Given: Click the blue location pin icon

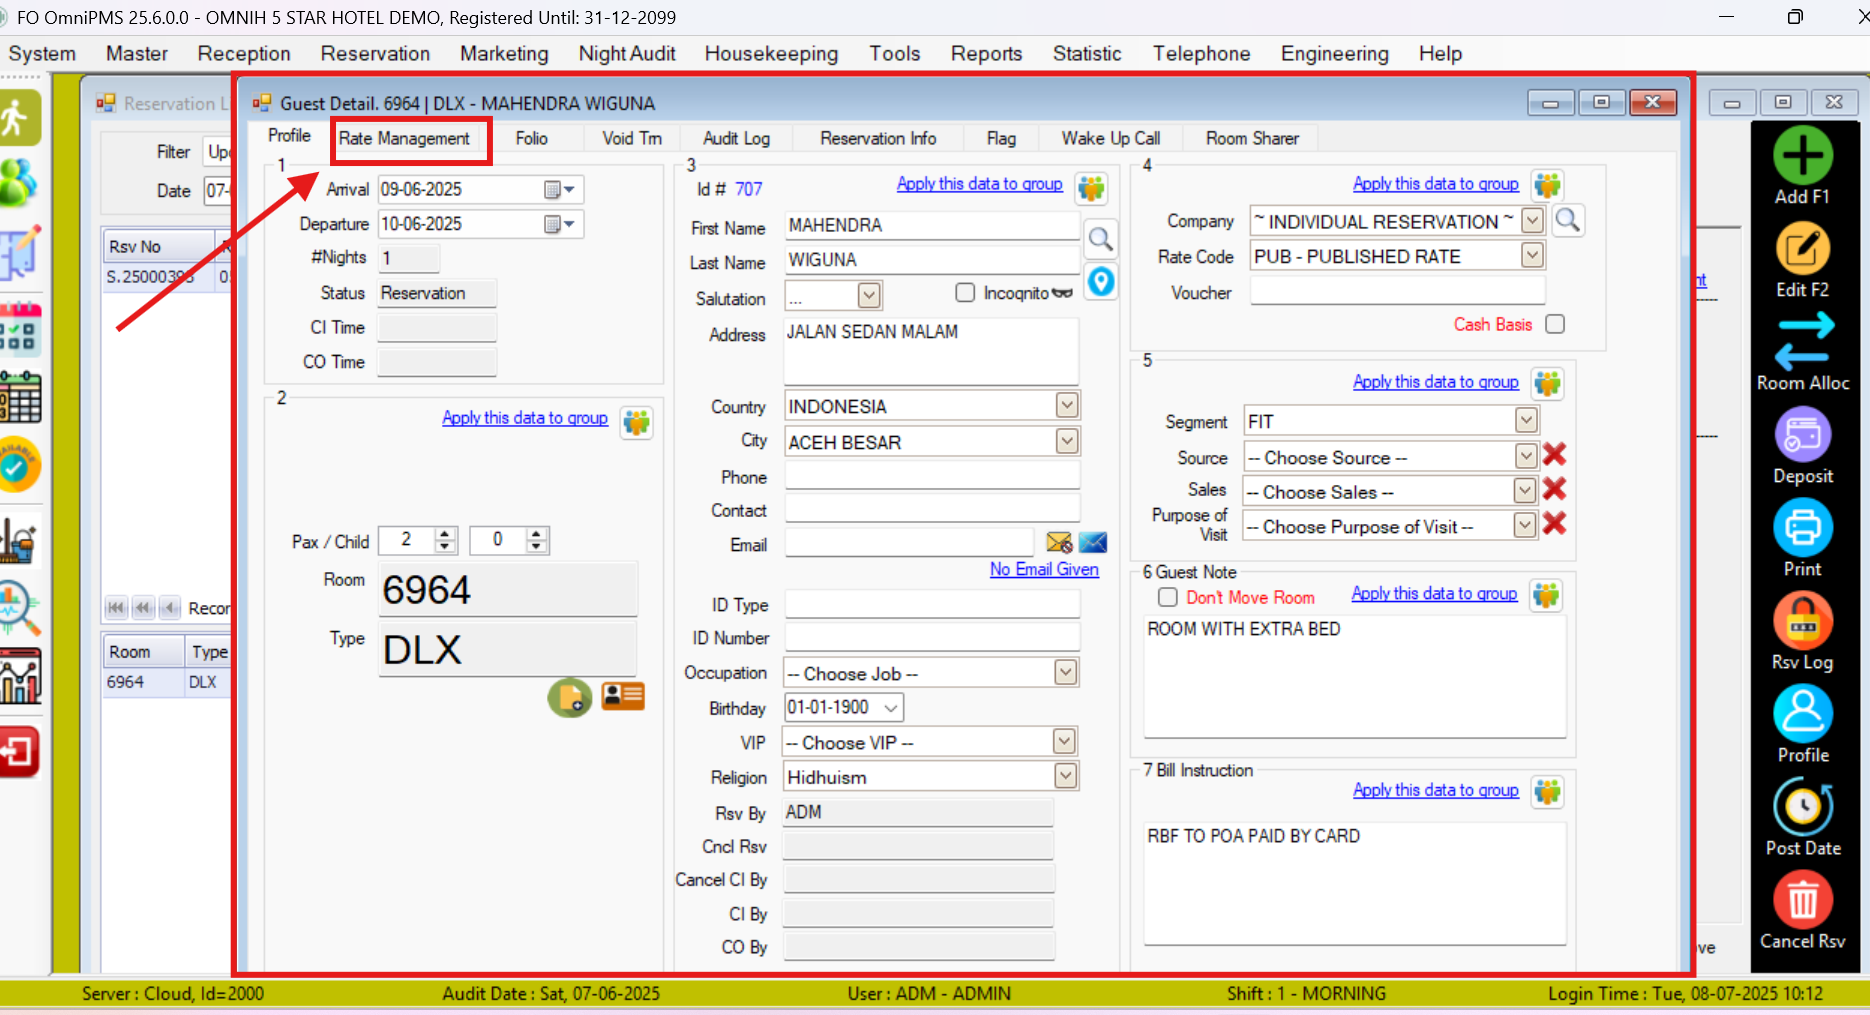Looking at the screenshot, I should click(1100, 282).
